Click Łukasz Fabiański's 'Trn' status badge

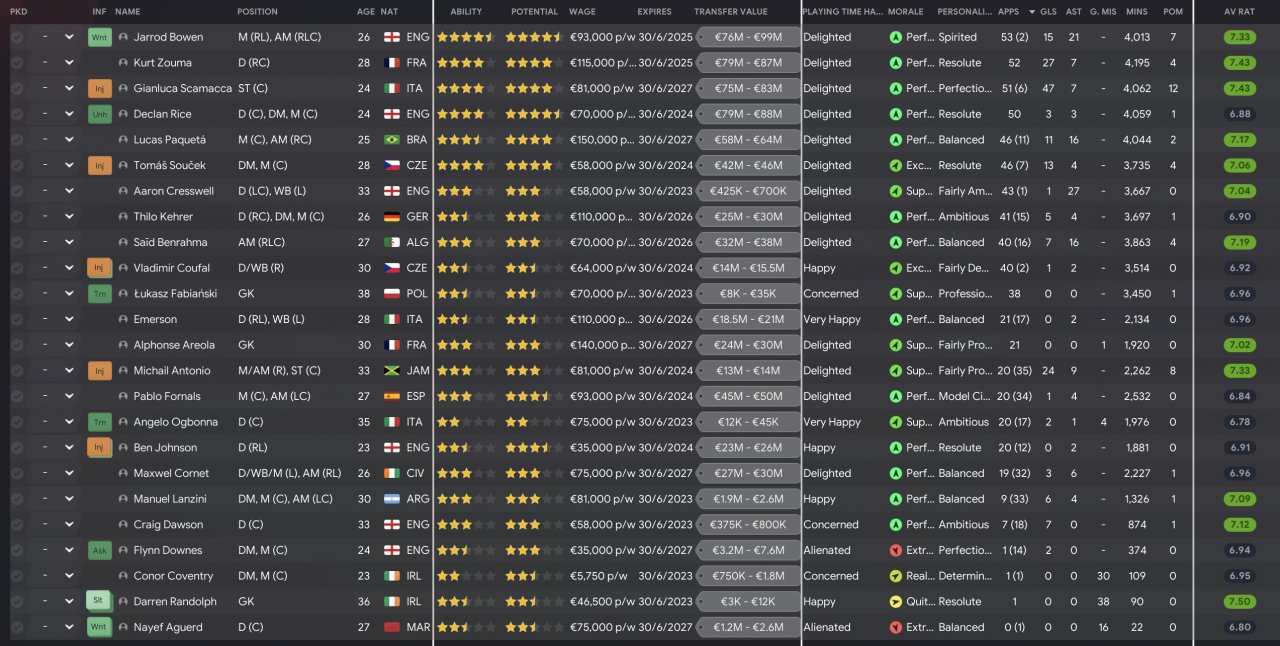click(x=100, y=294)
